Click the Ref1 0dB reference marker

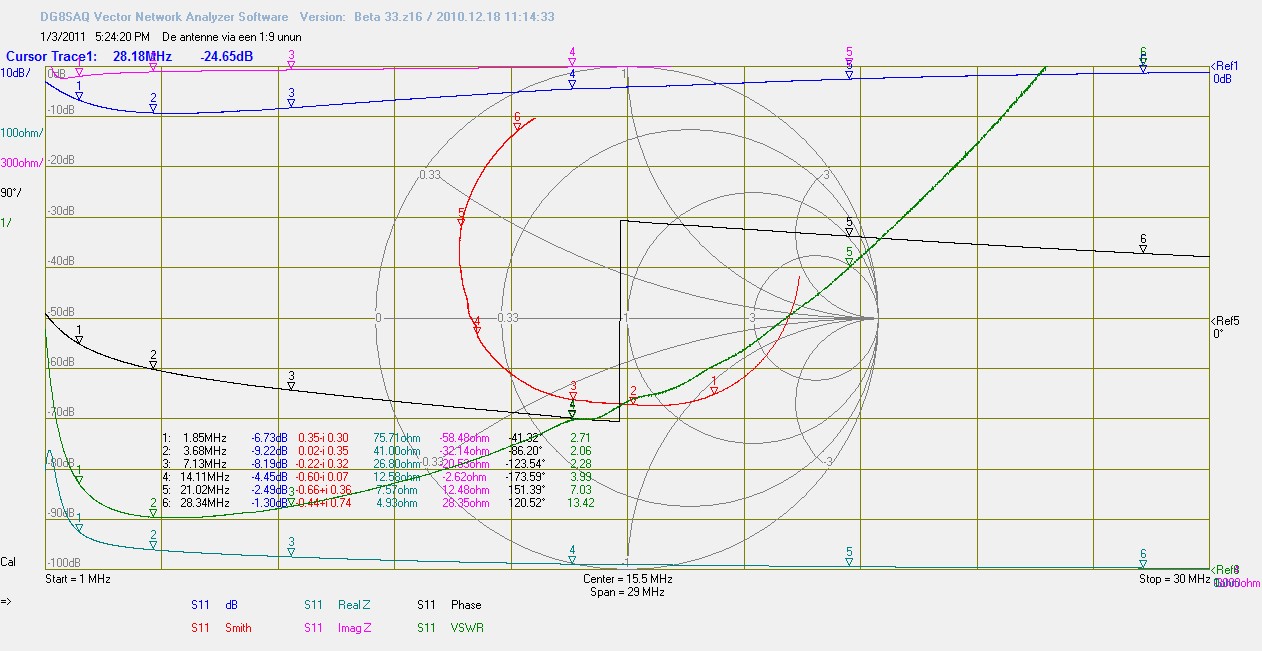click(1227, 72)
